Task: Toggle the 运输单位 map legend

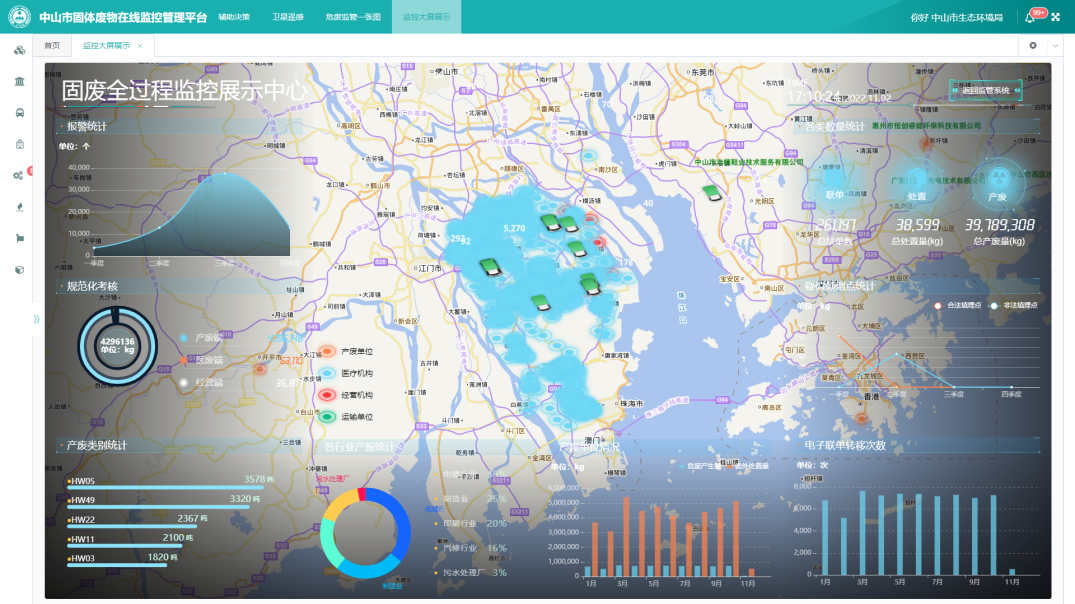Action: [348, 417]
